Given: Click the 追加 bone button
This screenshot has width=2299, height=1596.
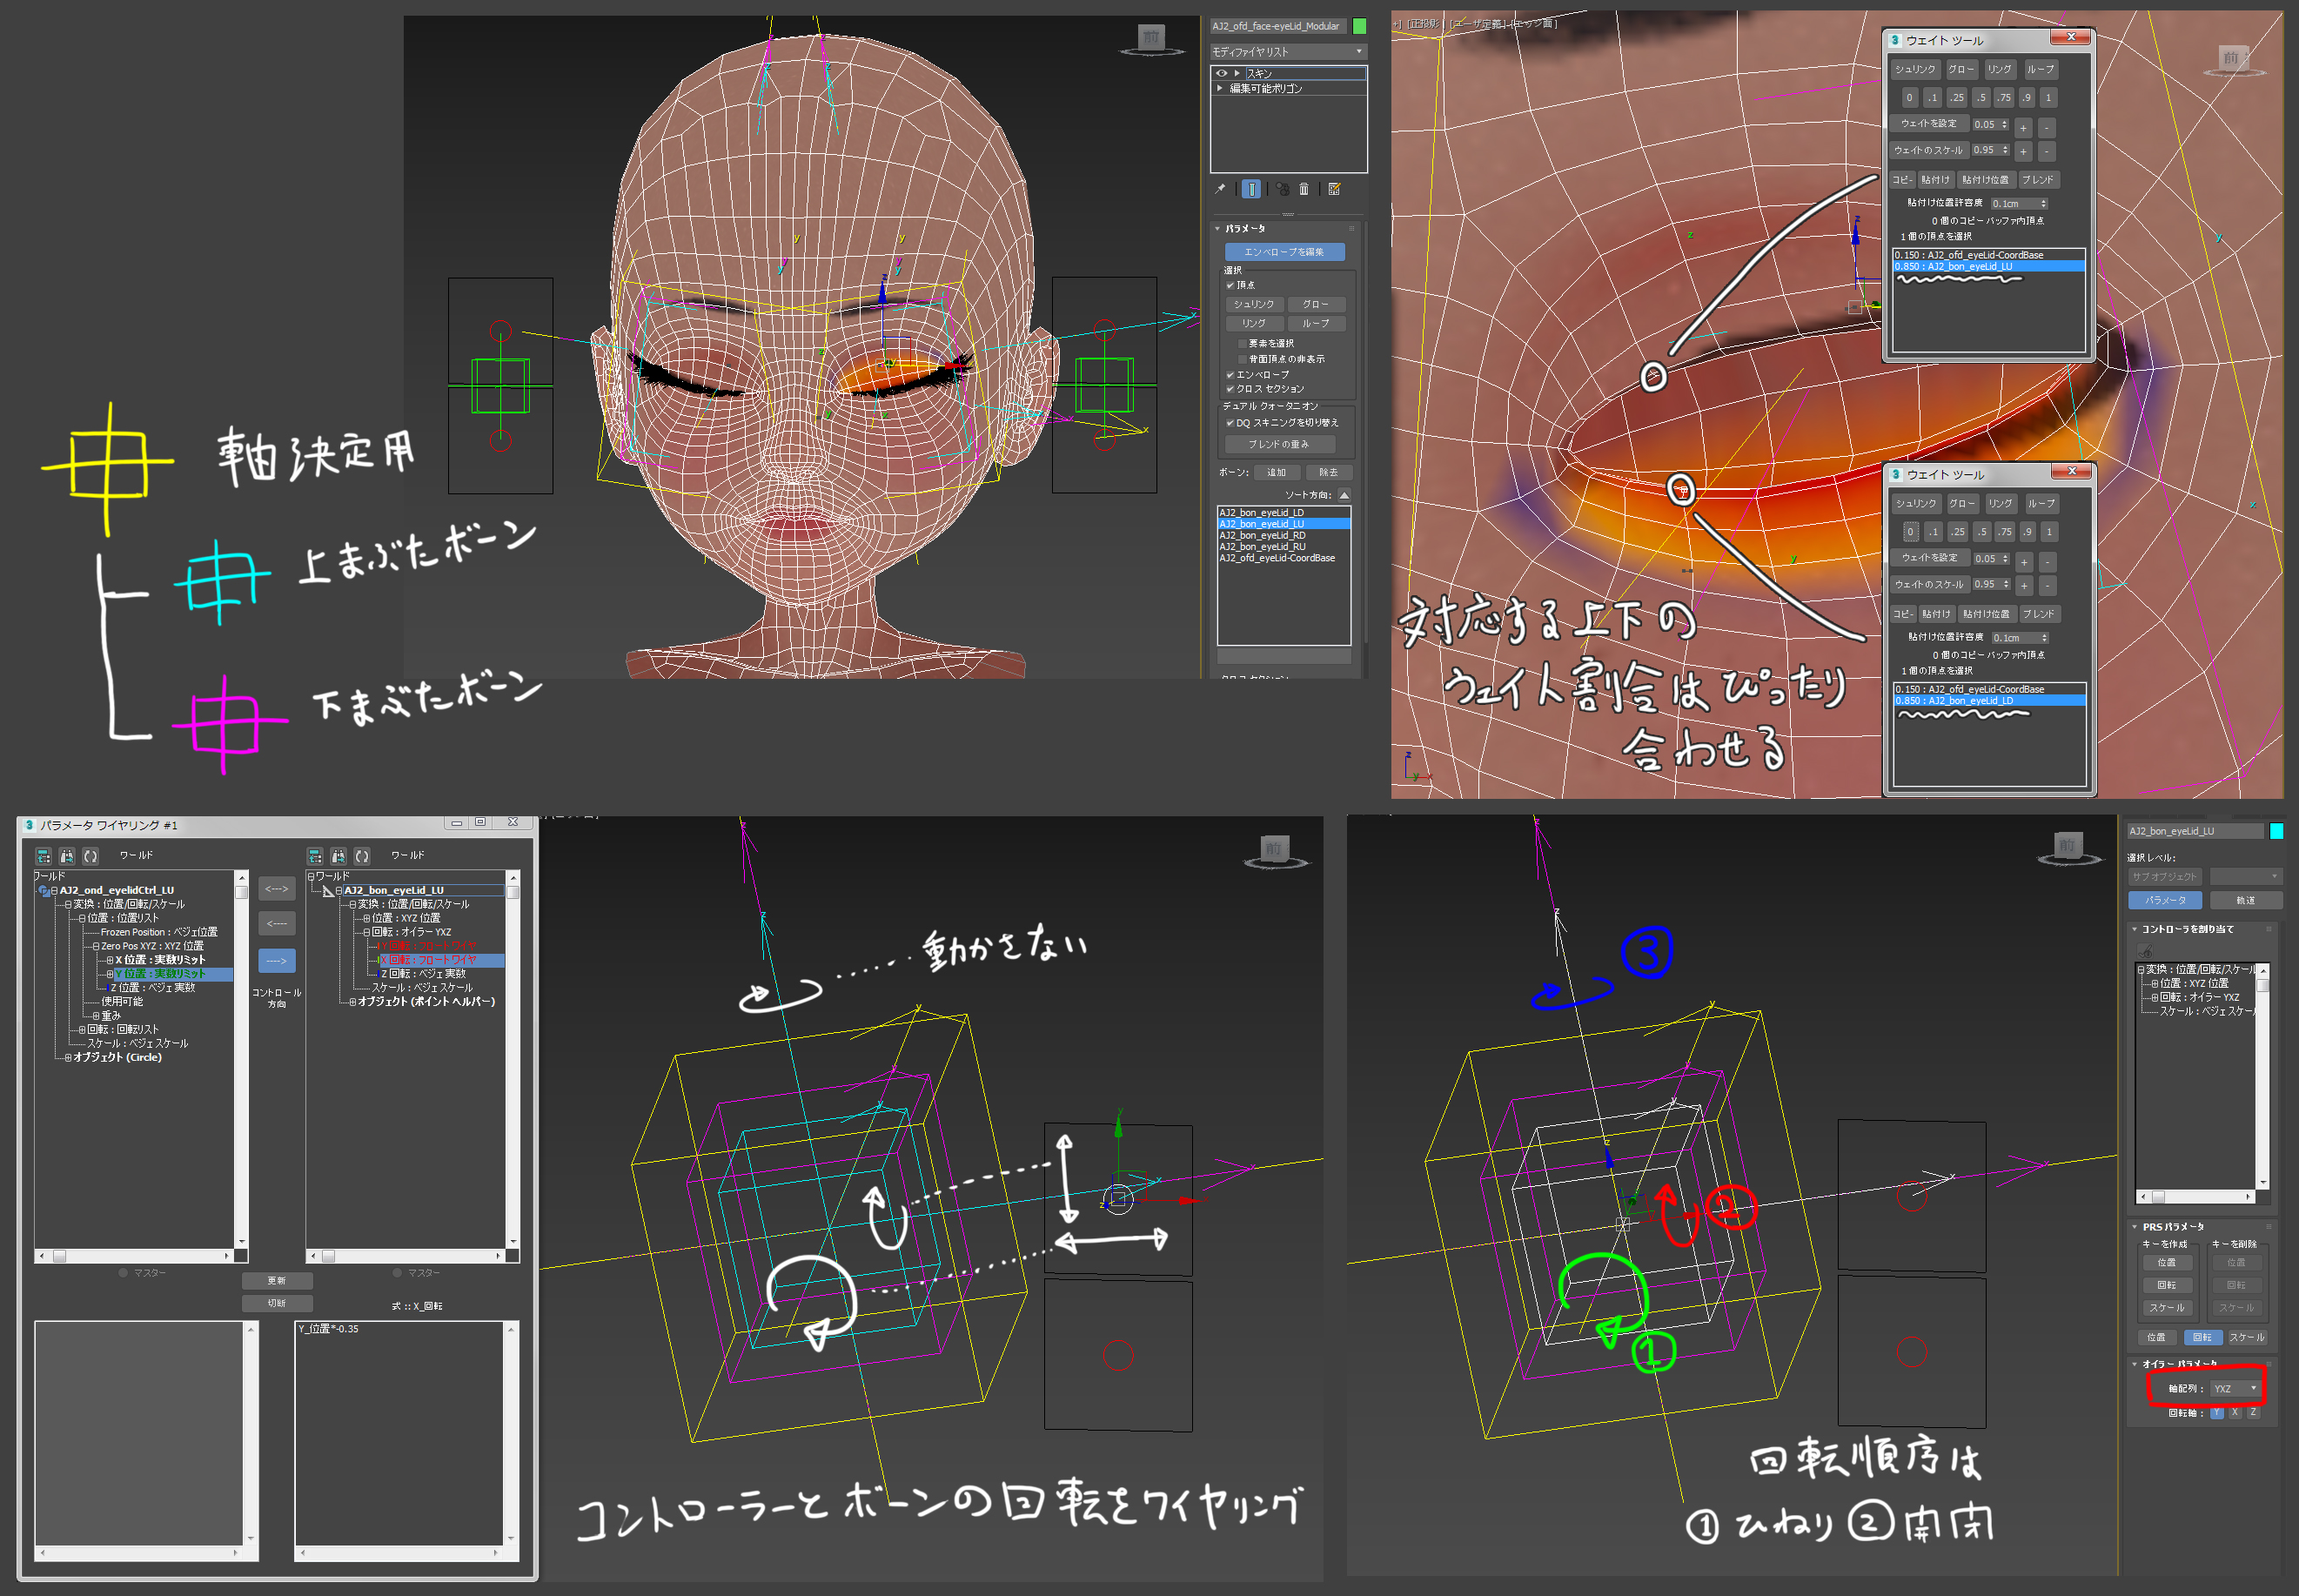Looking at the screenshot, I should pos(1277,472).
